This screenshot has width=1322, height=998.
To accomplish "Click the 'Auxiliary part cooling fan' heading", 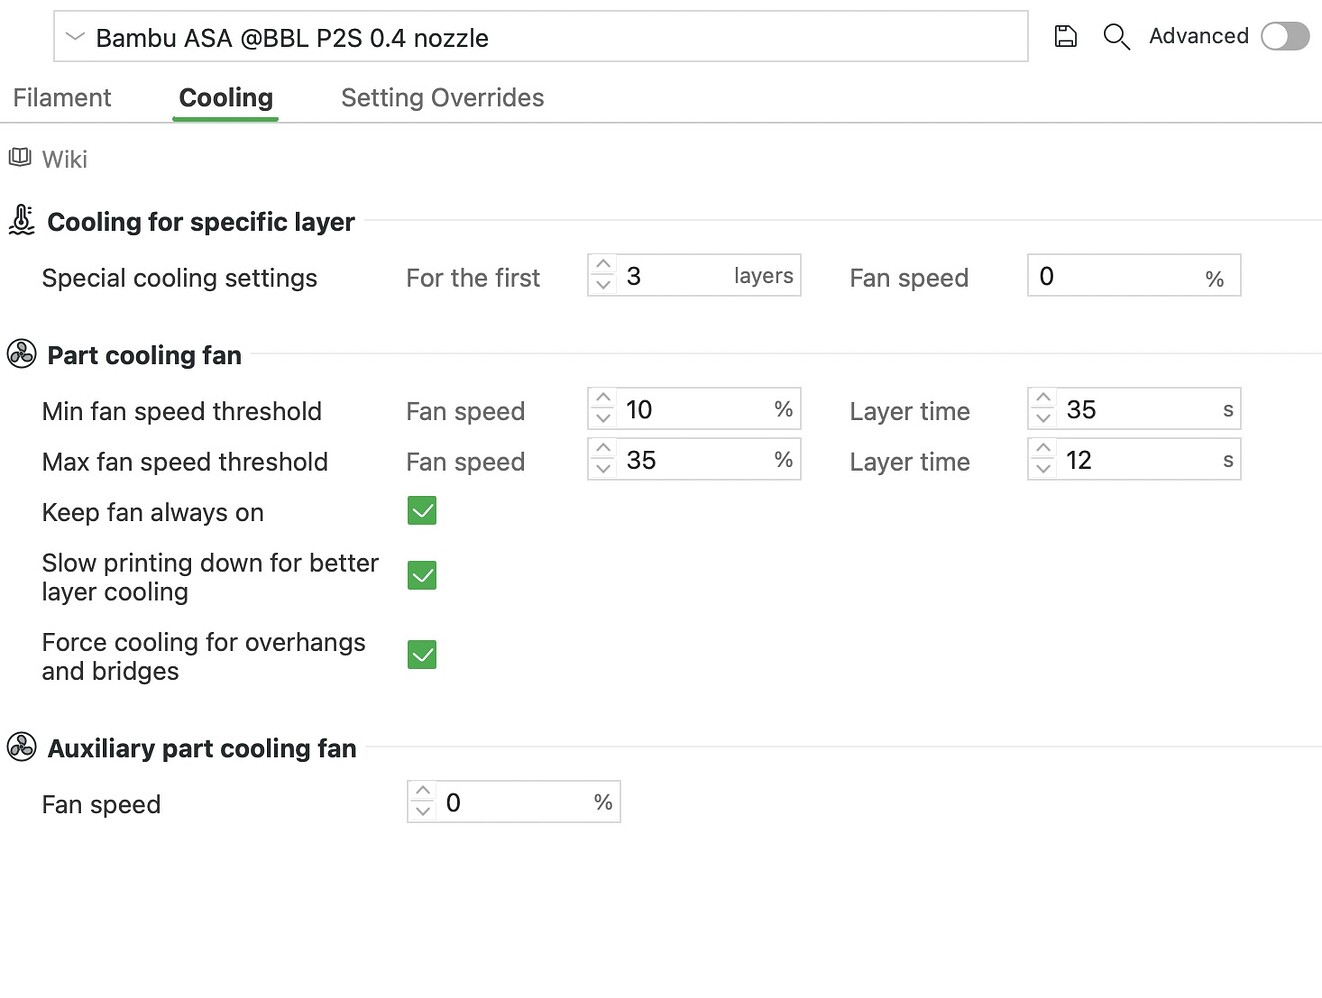I will coord(202,748).
